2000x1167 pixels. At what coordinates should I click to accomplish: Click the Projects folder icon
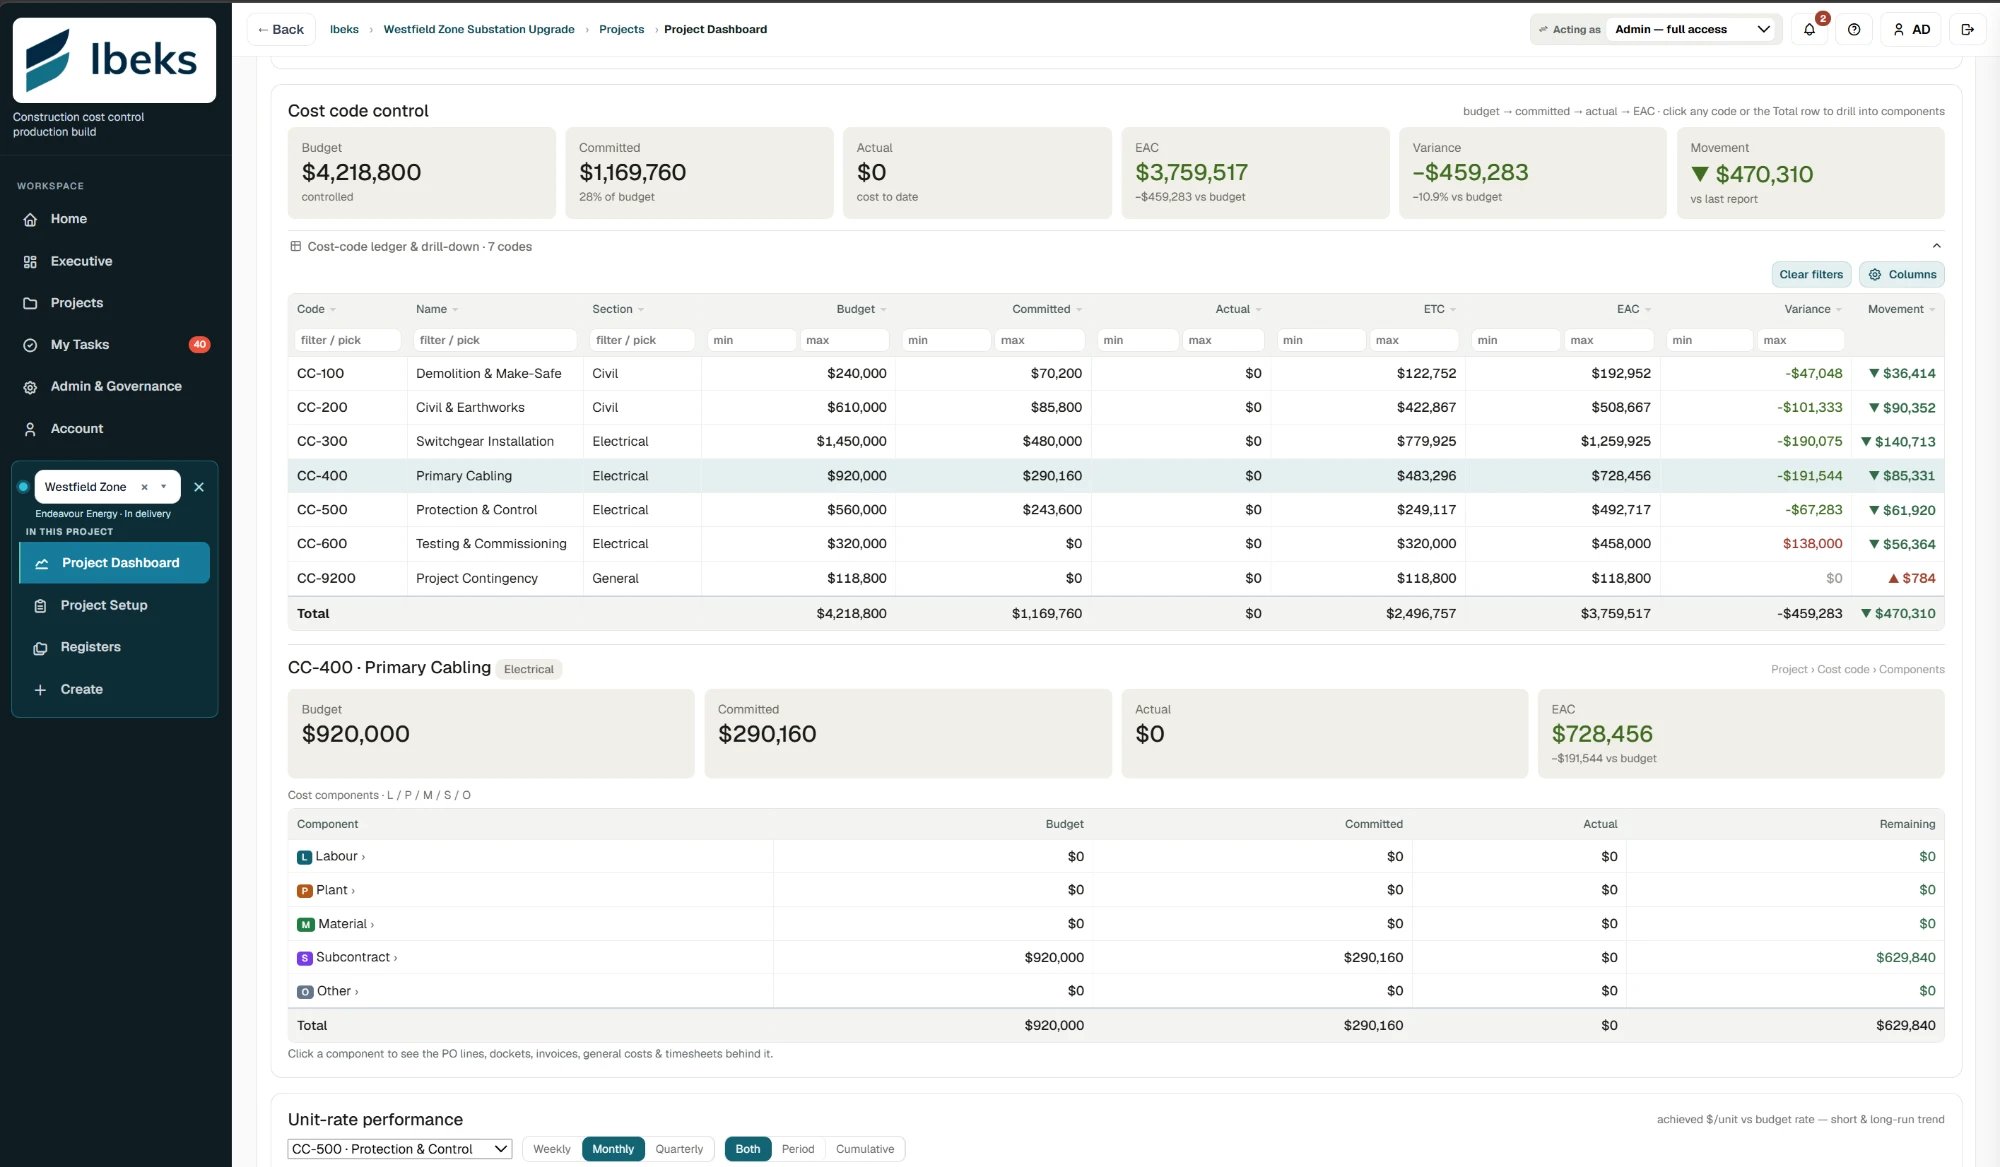tap(30, 303)
